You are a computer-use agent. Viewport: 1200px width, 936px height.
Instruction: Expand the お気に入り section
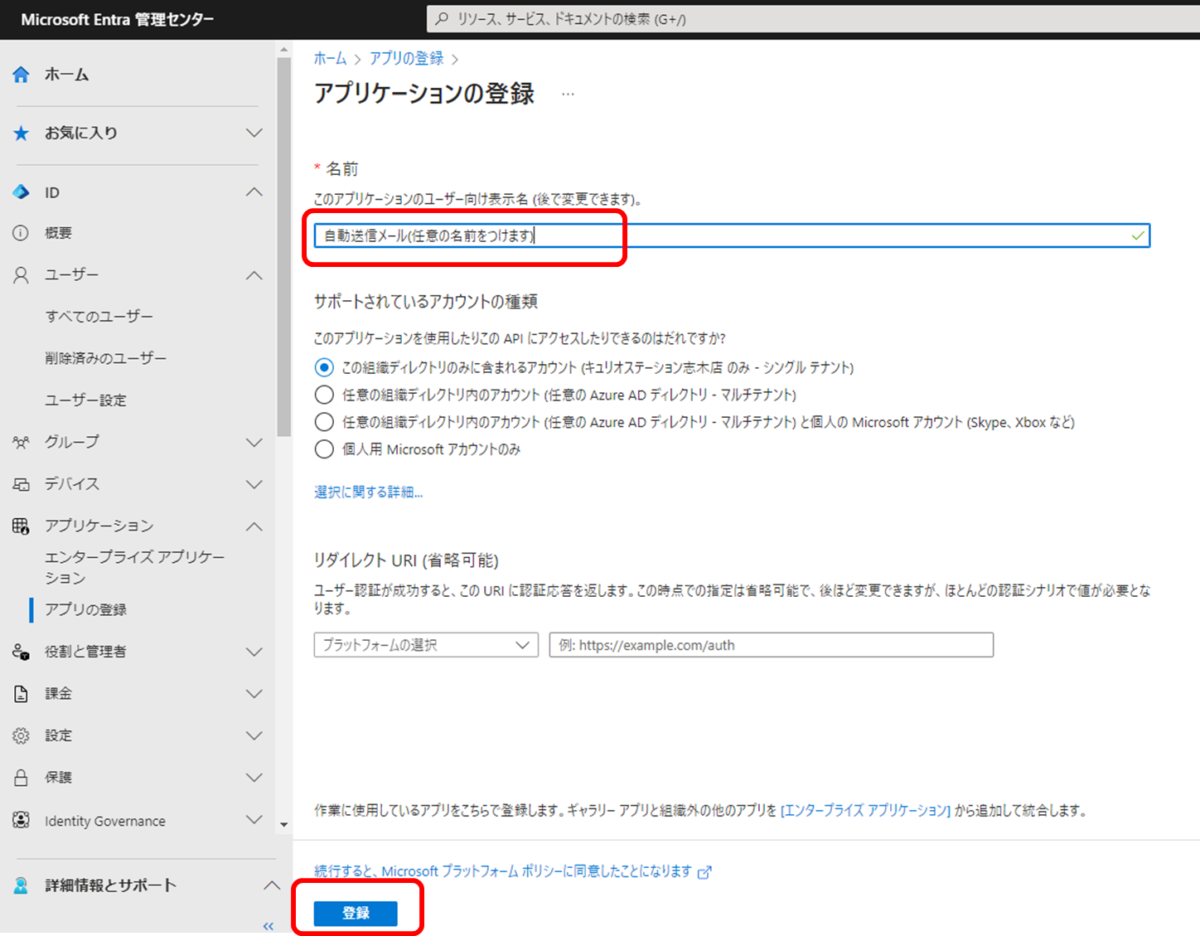[255, 133]
